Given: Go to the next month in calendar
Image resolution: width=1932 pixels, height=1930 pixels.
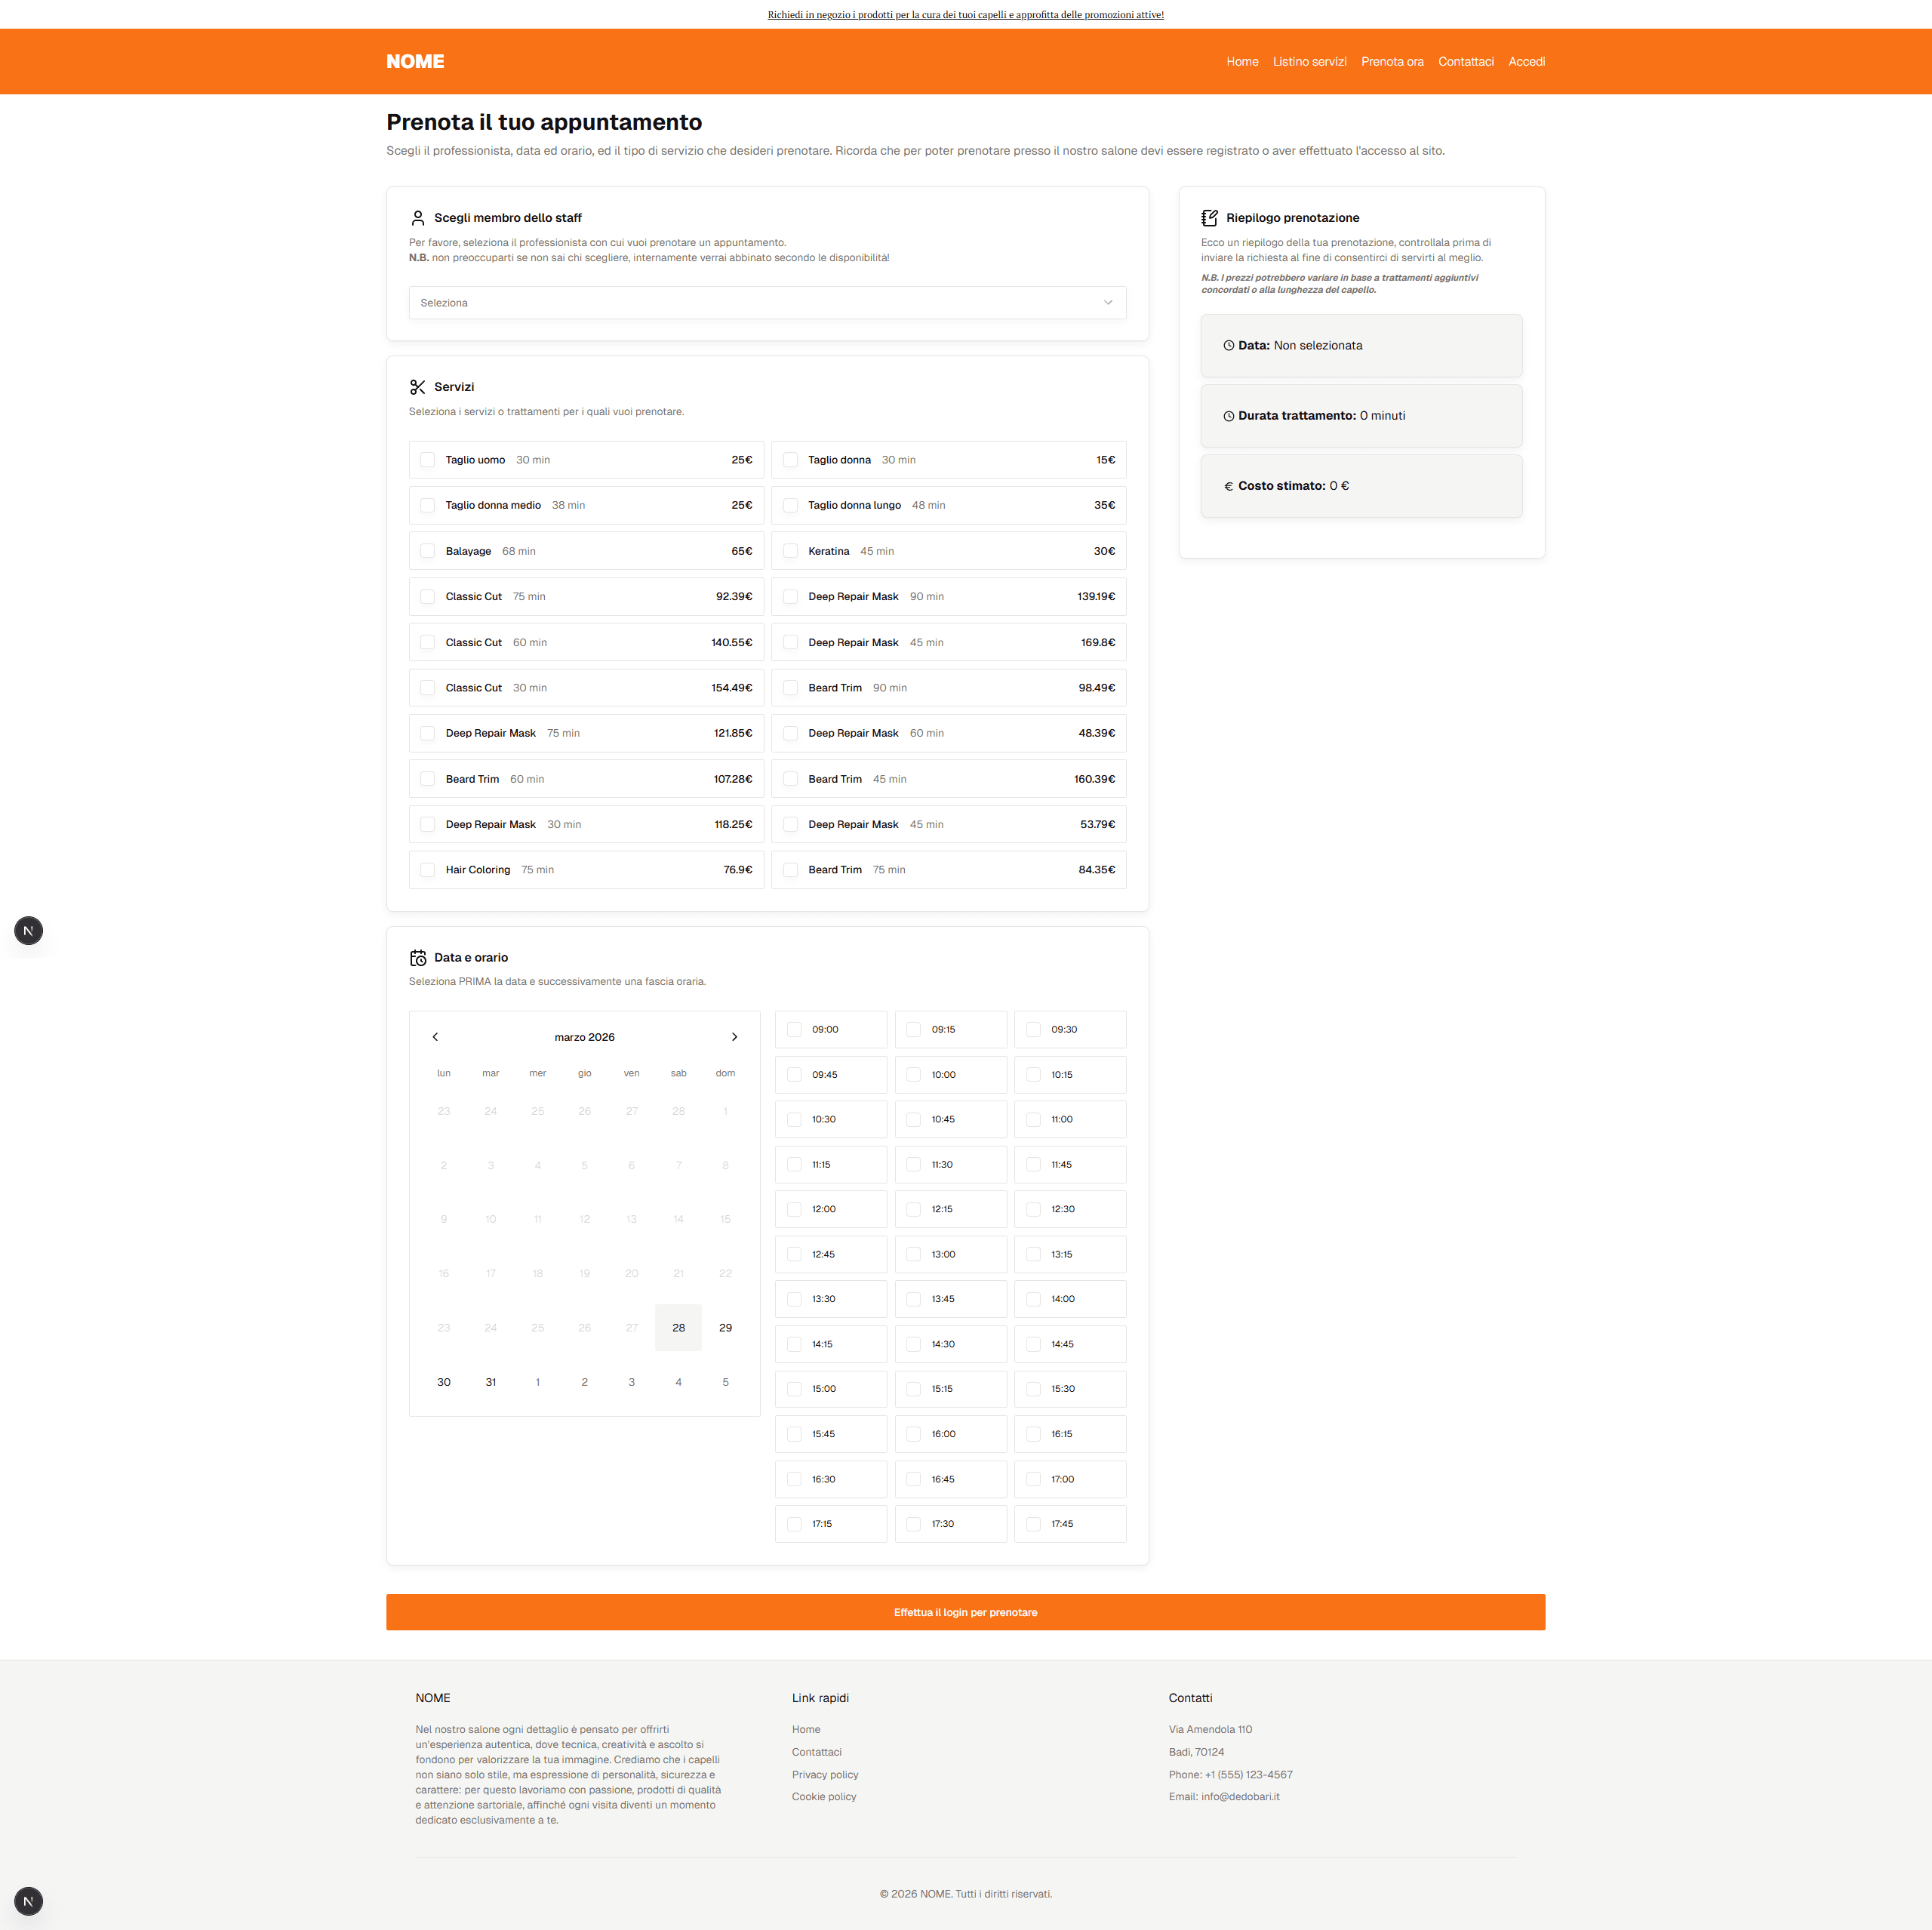Looking at the screenshot, I should pos(734,1037).
